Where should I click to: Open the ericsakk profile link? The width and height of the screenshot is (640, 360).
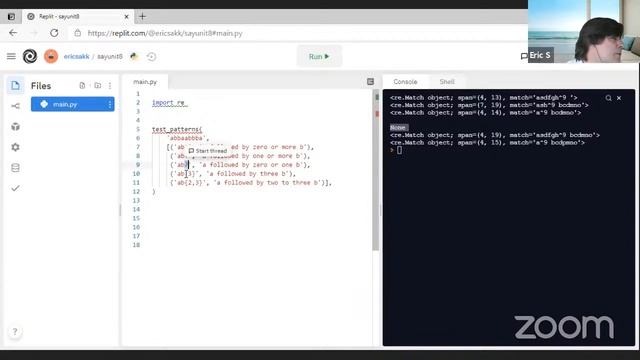coord(76,56)
